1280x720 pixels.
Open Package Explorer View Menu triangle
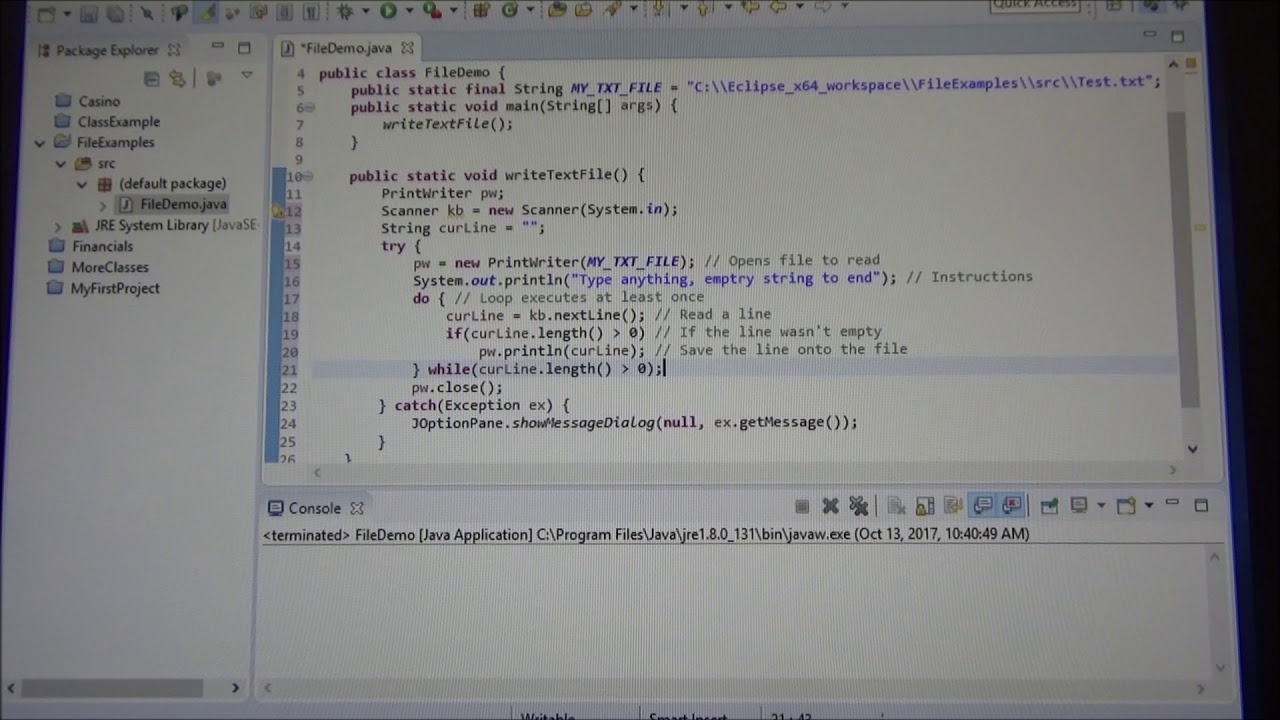247,76
